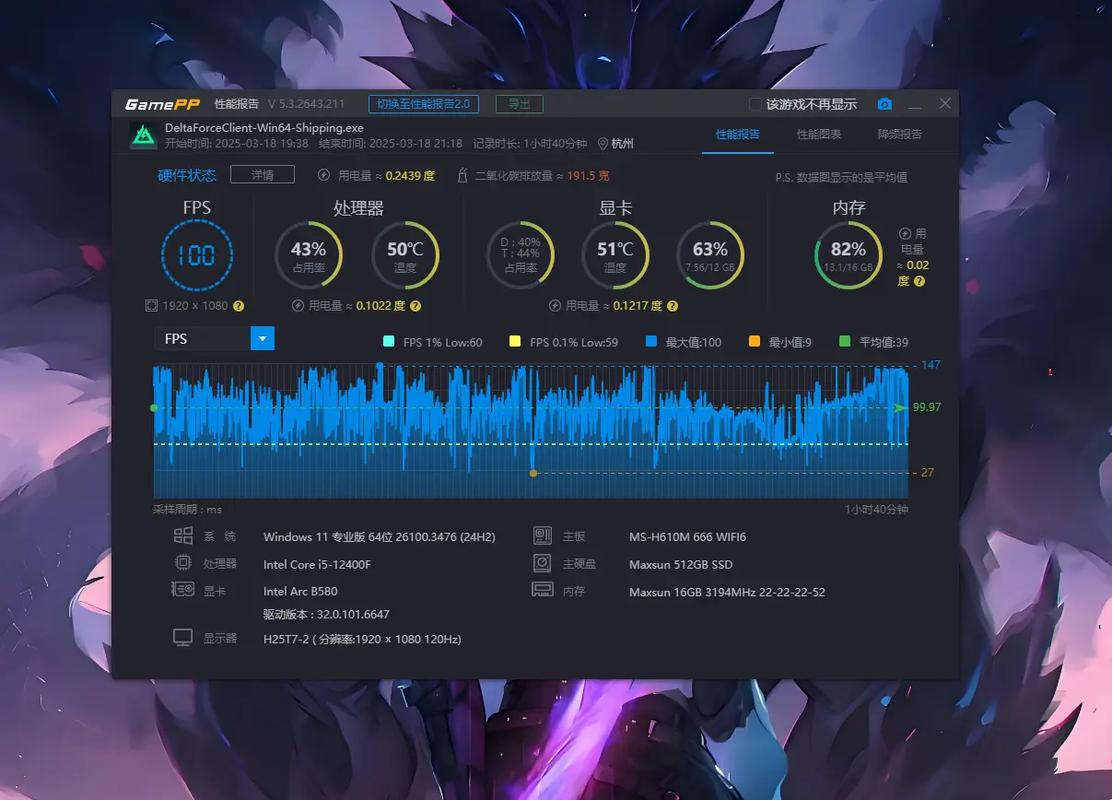Click the location pin icon beside 杭州
The height and width of the screenshot is (800, 1112).
602,143
